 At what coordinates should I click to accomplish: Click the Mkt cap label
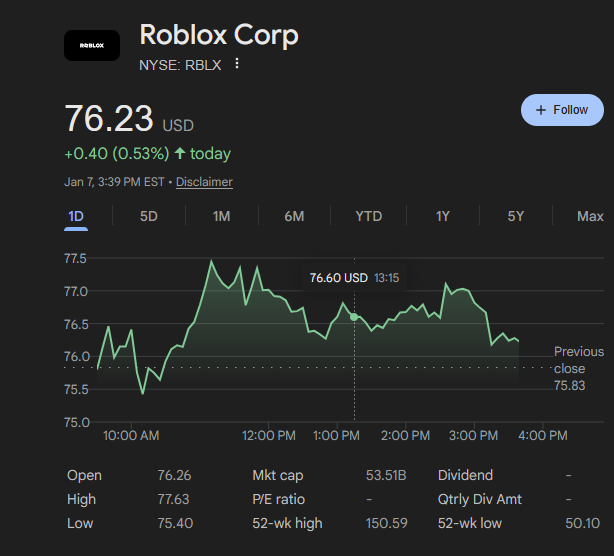click(x=278, y=475)
